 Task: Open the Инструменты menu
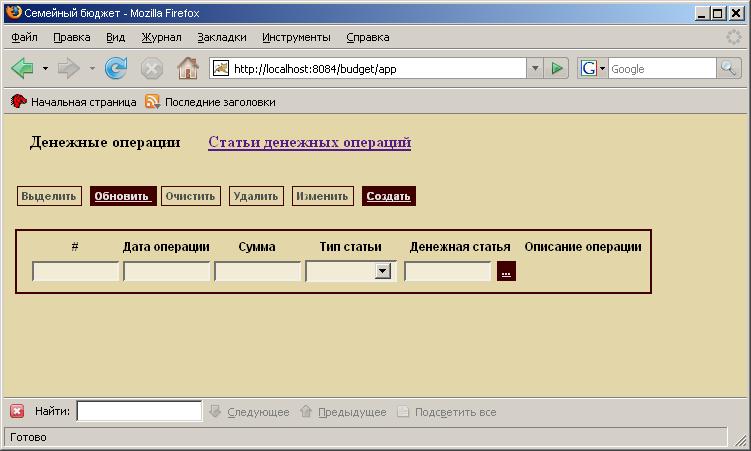(296, 37)
